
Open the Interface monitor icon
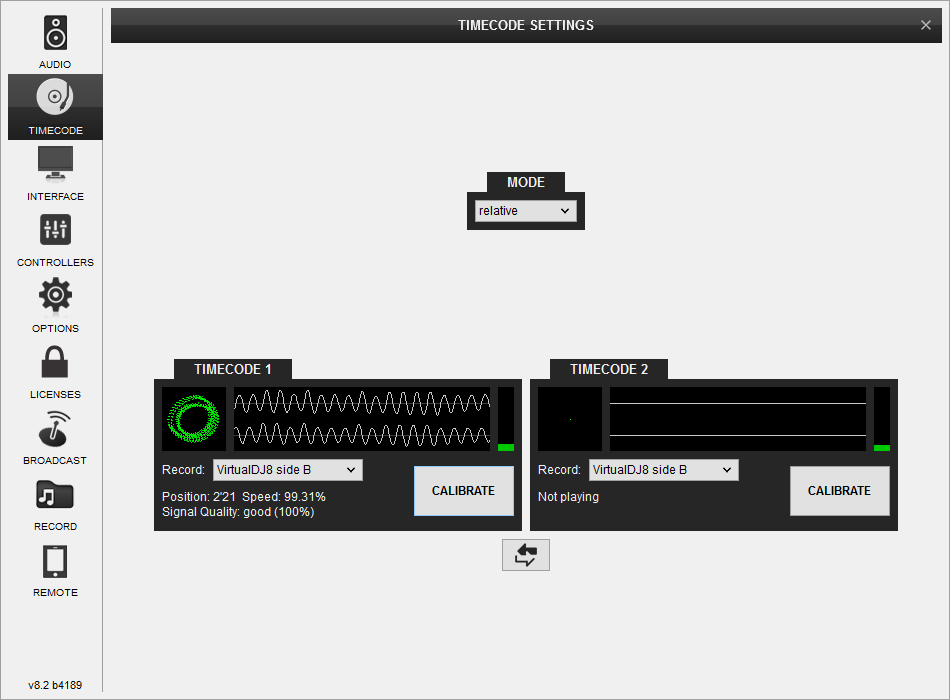pos(55,164)
